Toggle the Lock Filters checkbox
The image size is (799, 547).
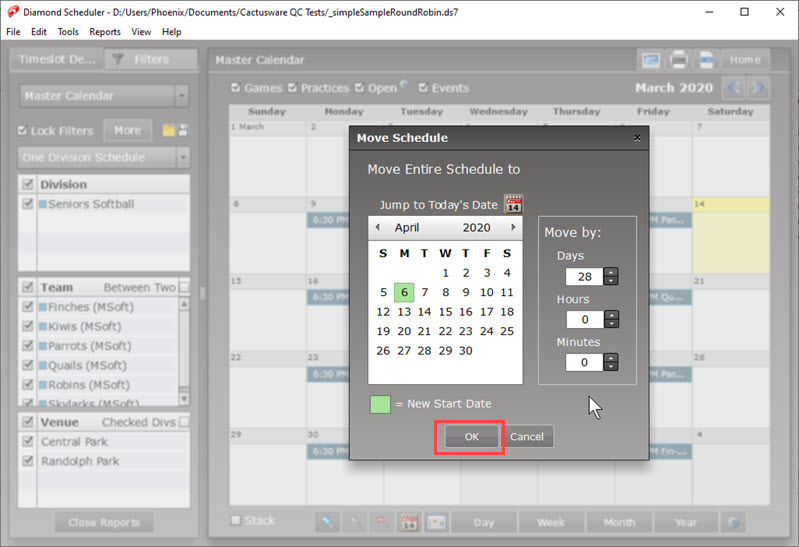click(24, 131)
